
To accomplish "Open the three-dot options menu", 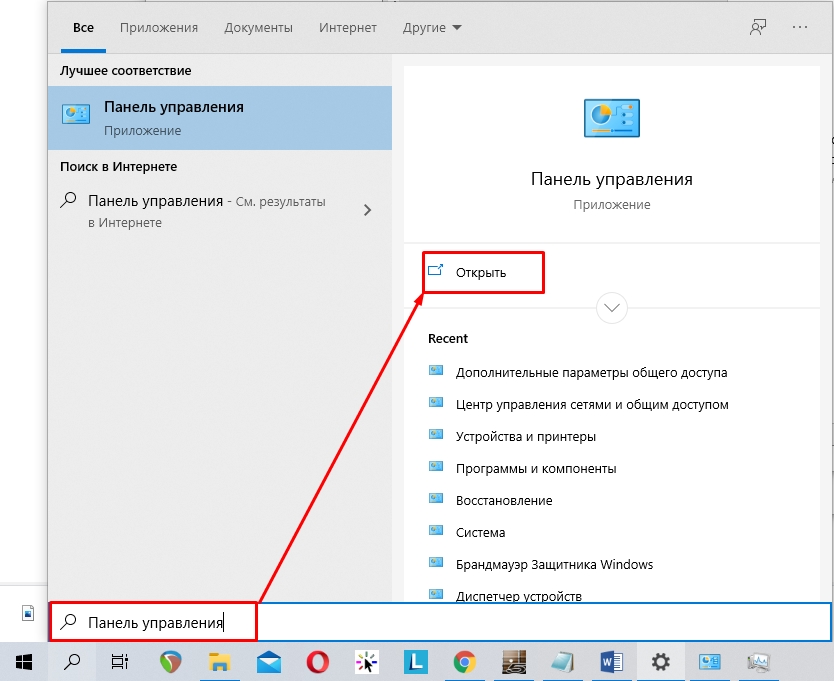I will (799, 27).
